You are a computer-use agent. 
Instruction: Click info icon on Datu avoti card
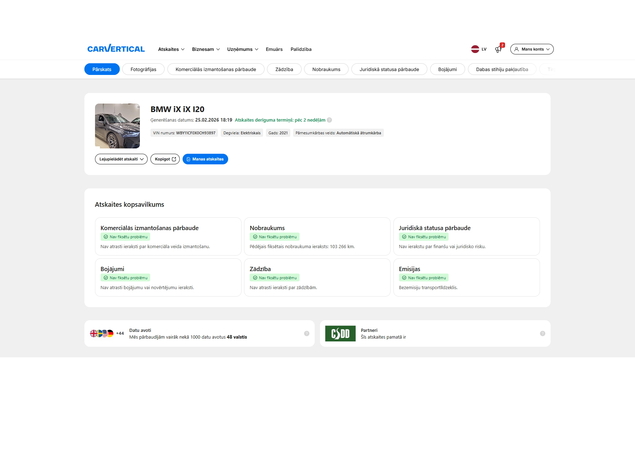point(307,334)
